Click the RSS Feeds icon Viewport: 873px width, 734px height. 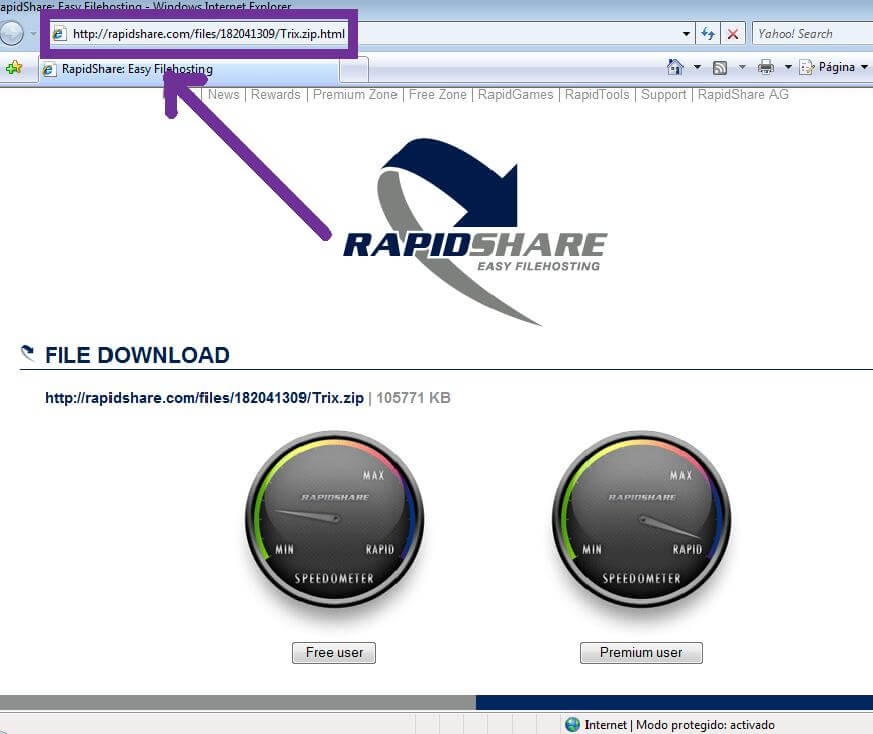coord(720,68)
